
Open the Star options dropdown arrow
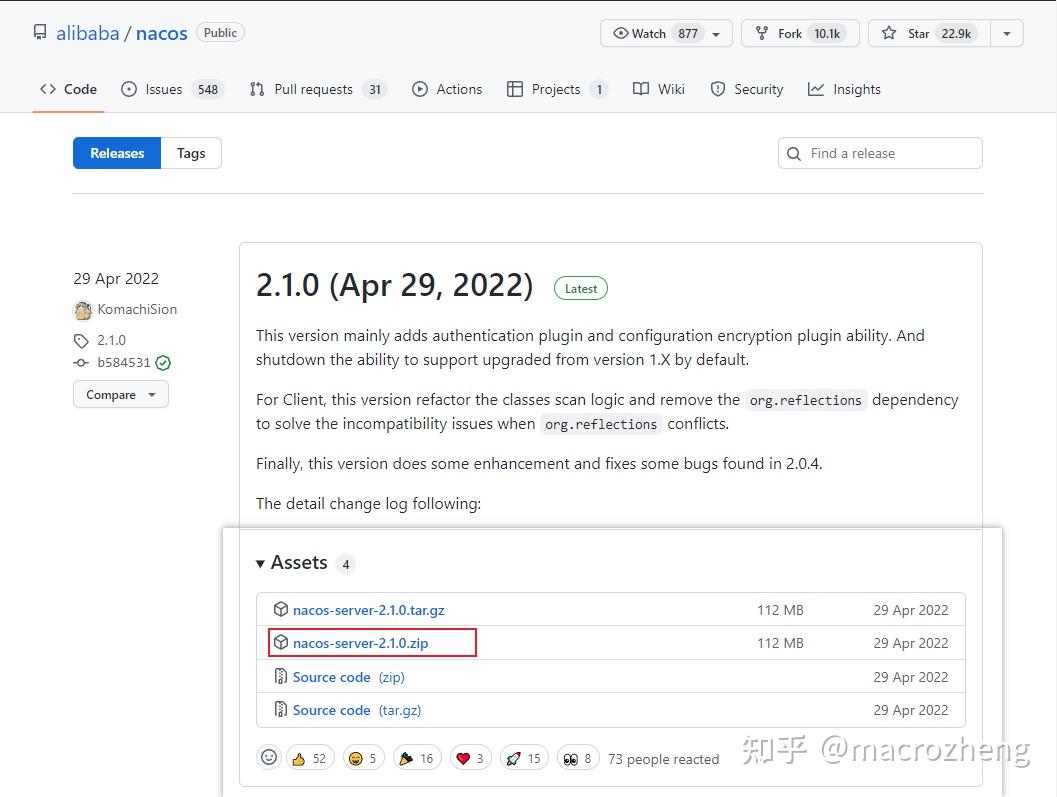[1006, 32]
